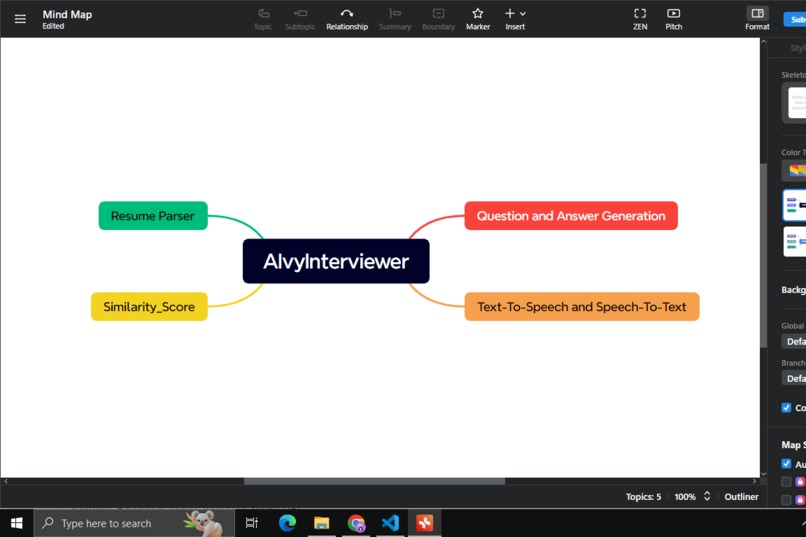This screenshot has width=806, height=537.
Task: Open the Skeleton structure thumbnail
Action: point(795,103)
